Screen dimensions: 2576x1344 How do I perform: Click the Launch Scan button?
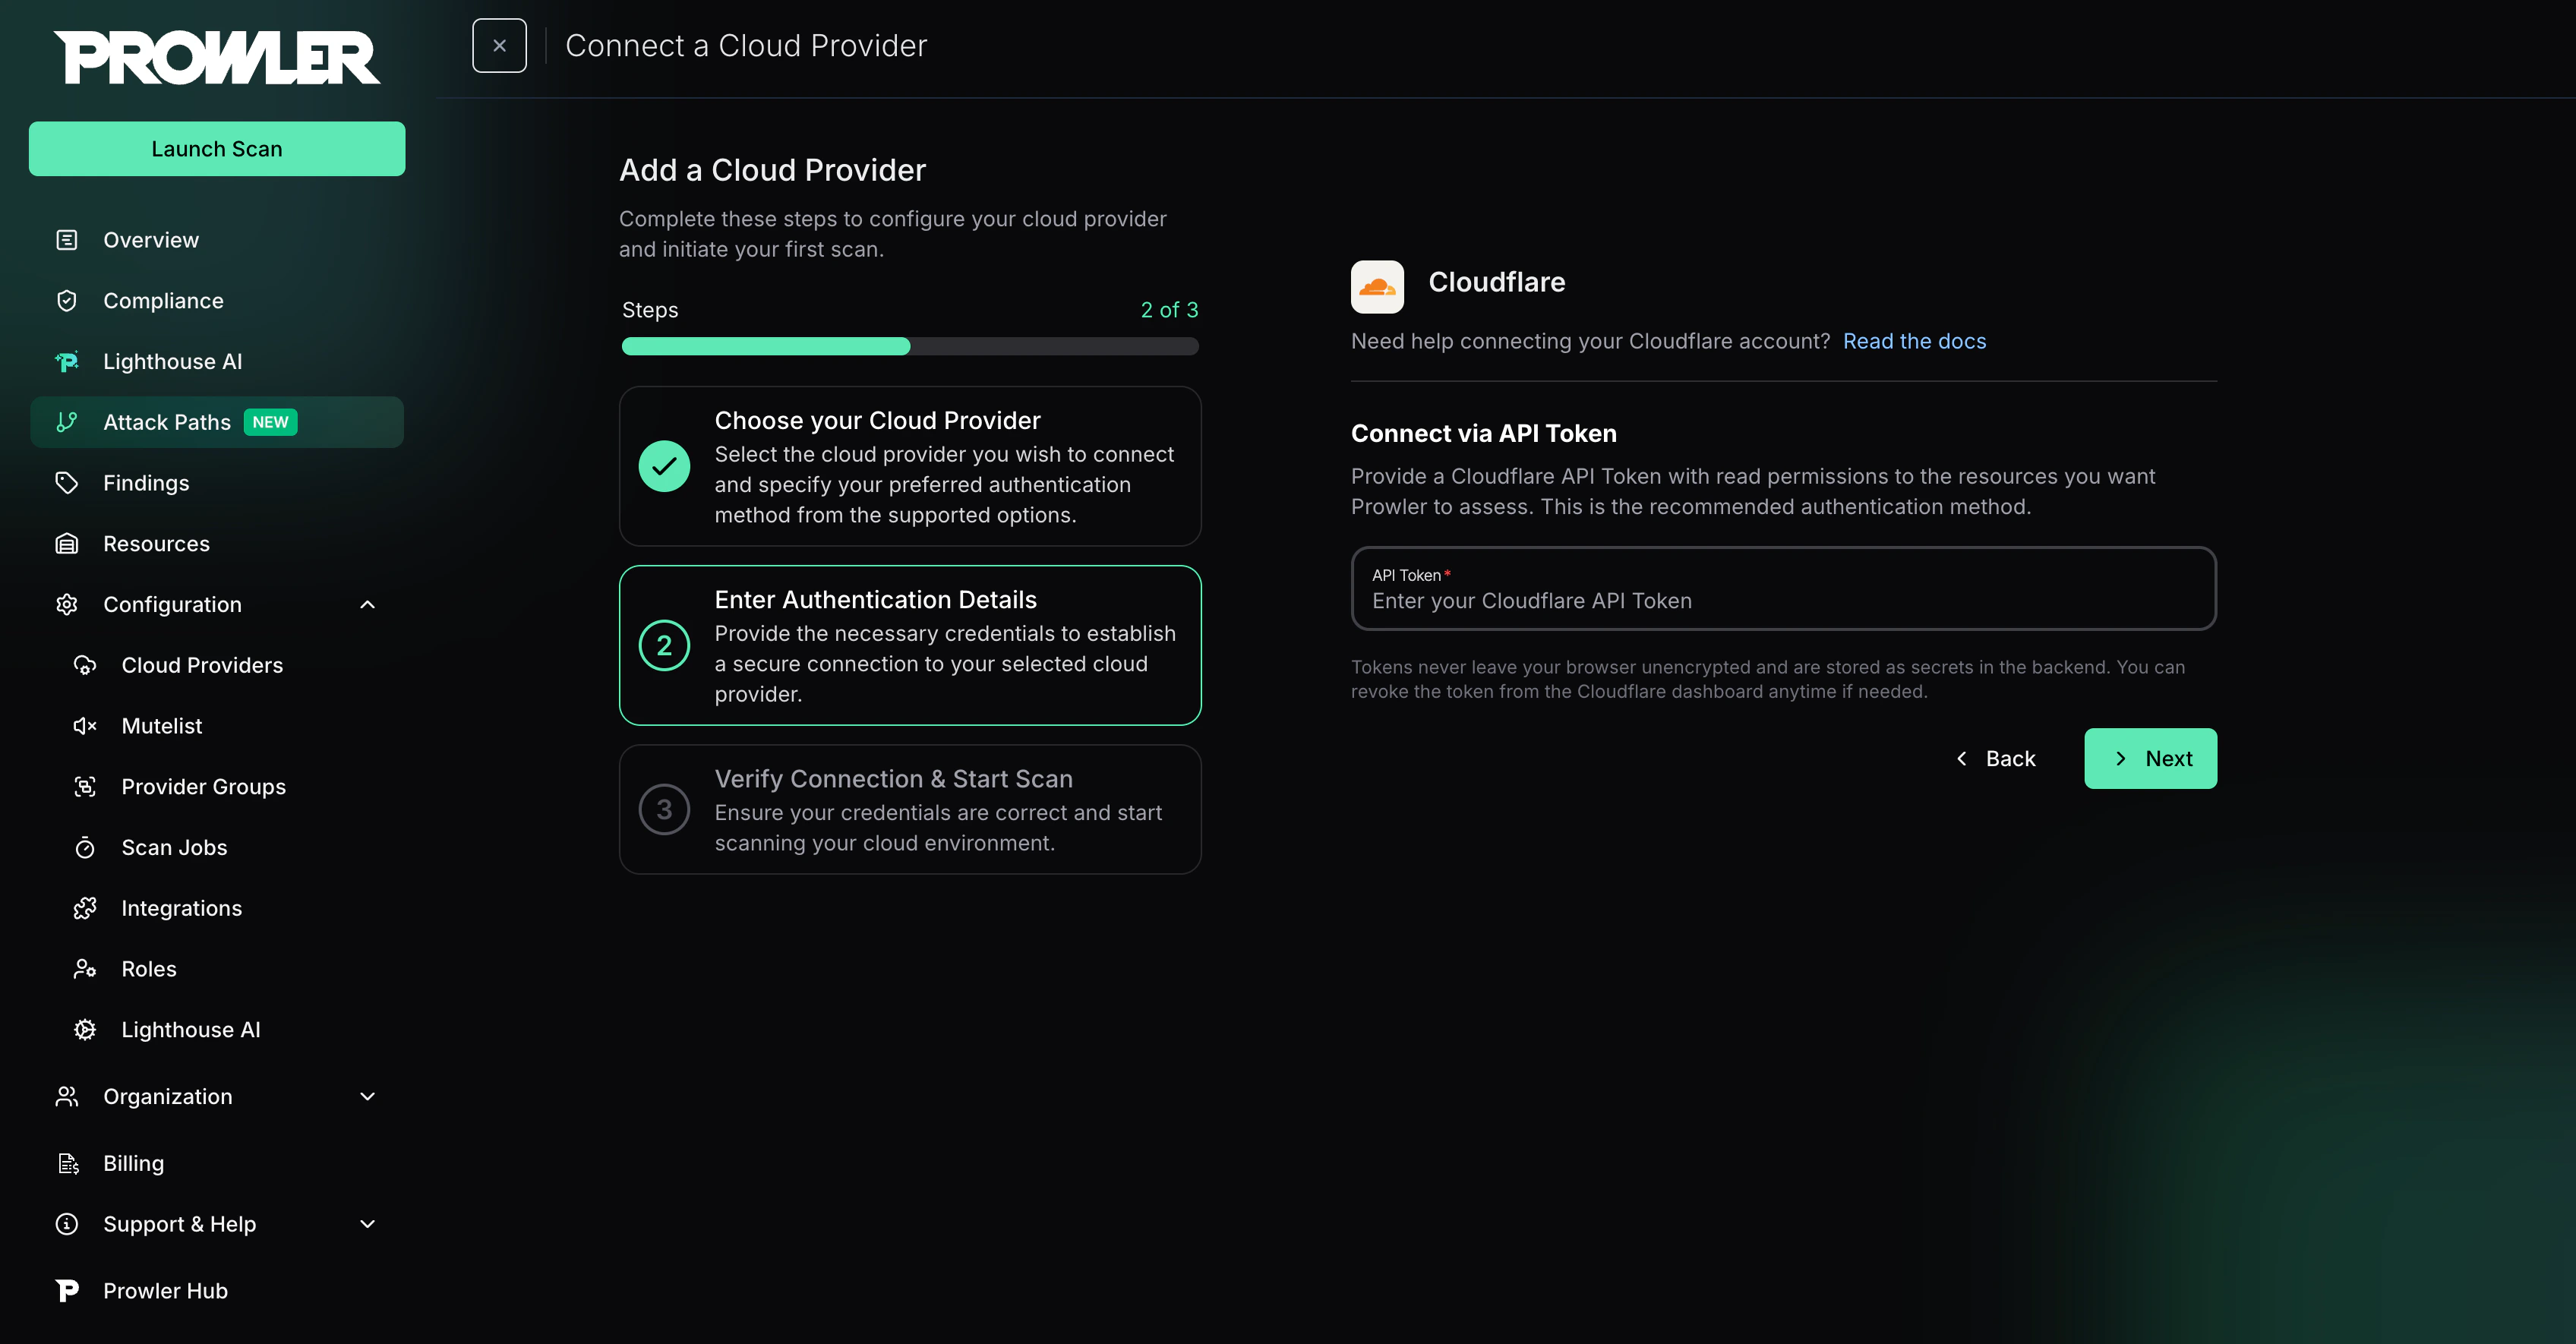pyautogui.click(x=216, y=148)
